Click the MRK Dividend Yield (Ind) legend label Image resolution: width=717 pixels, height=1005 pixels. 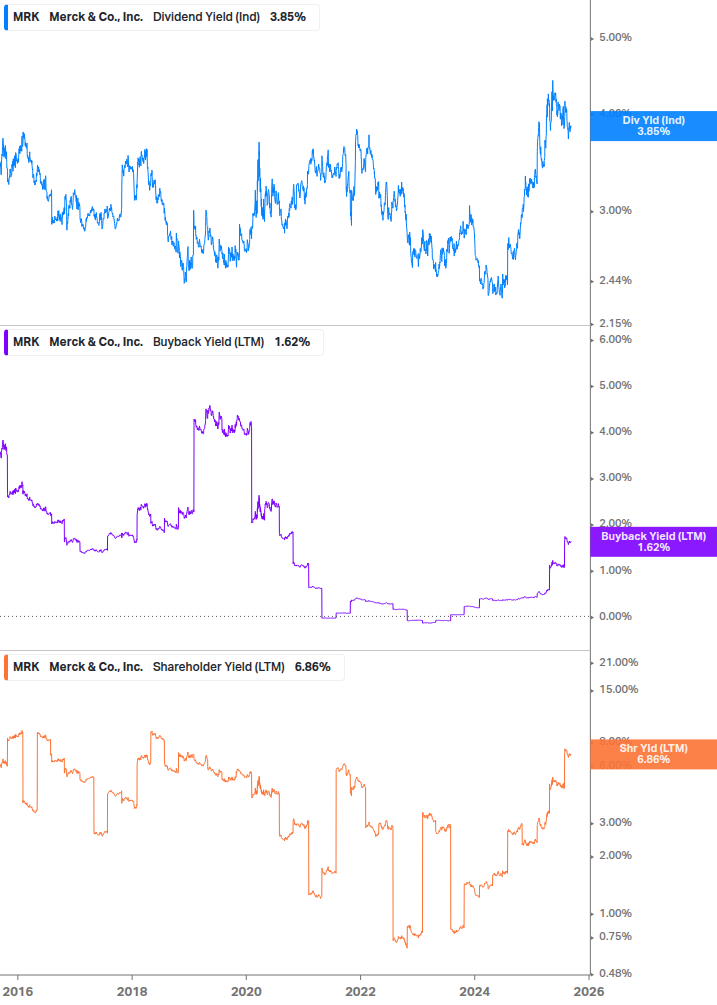point(161,17)
